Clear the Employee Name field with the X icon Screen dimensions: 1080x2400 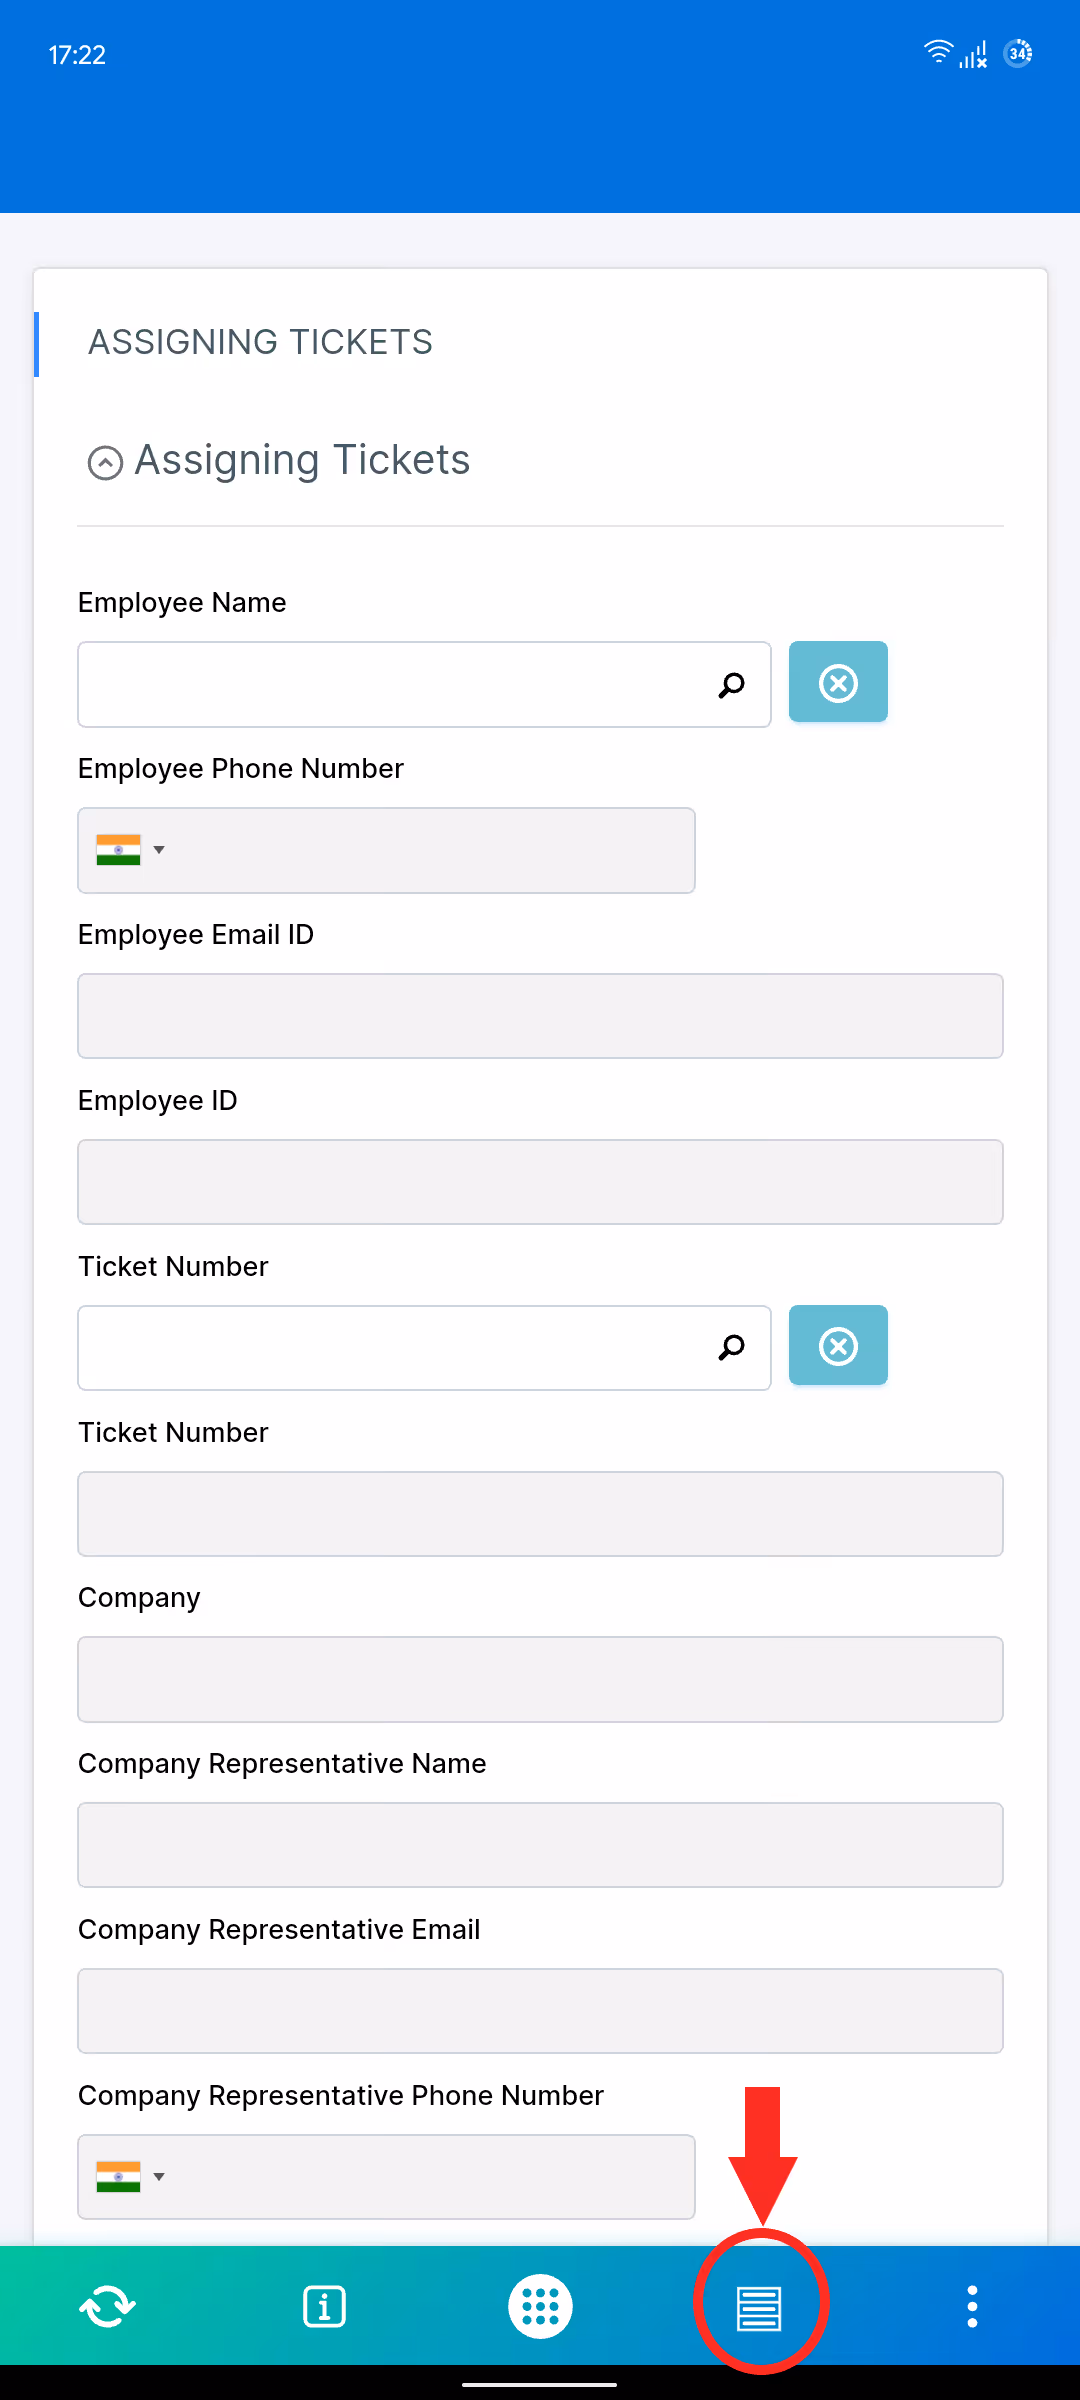tap(838, 682)
